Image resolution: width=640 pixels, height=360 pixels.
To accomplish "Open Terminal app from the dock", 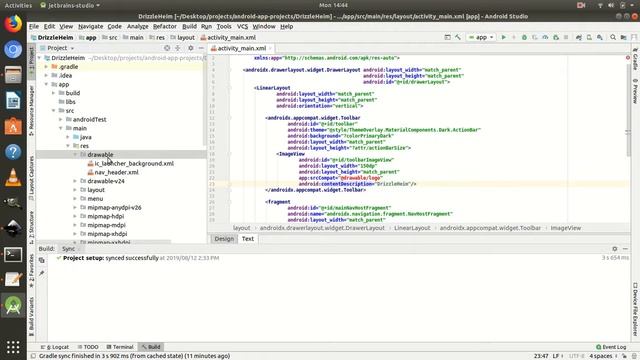I will [x=13, y=254].
